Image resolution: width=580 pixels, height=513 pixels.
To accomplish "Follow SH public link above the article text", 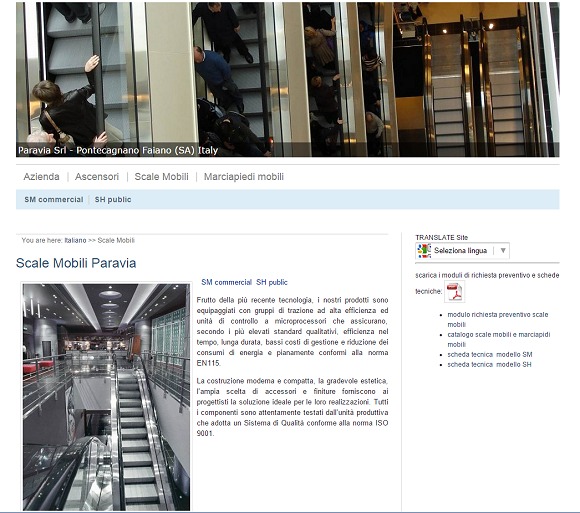I will pyautogui.click(x=272, y=282).
